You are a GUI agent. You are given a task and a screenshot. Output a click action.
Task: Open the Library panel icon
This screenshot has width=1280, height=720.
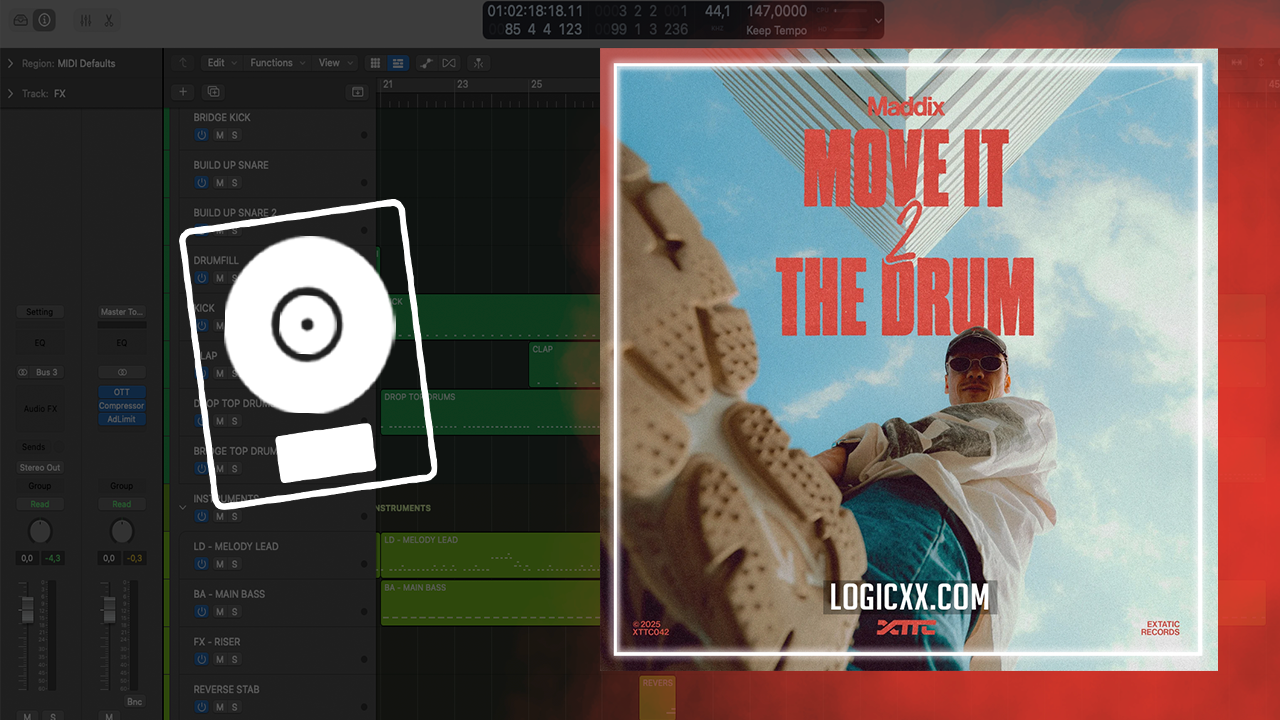[21, 20]
